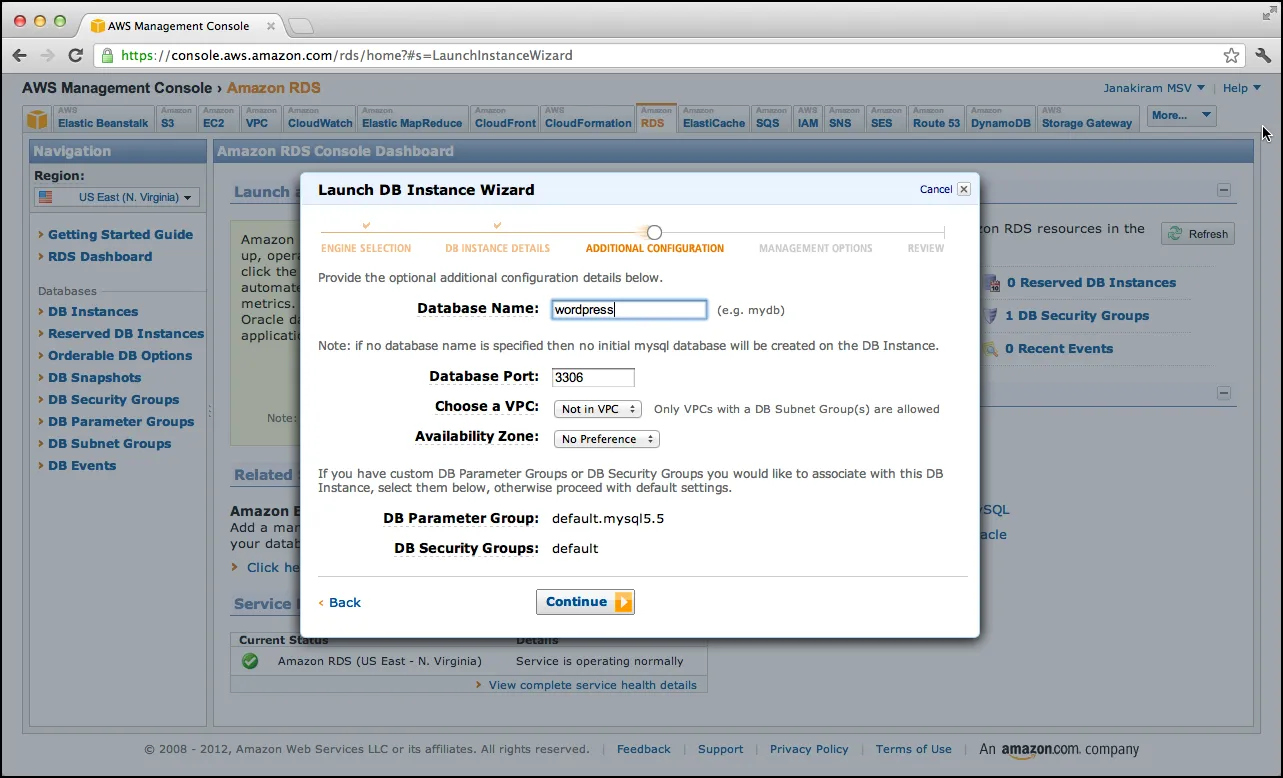Open the DynamoDB service tab
This screenshot has width=1283, height=778.
1001,118
